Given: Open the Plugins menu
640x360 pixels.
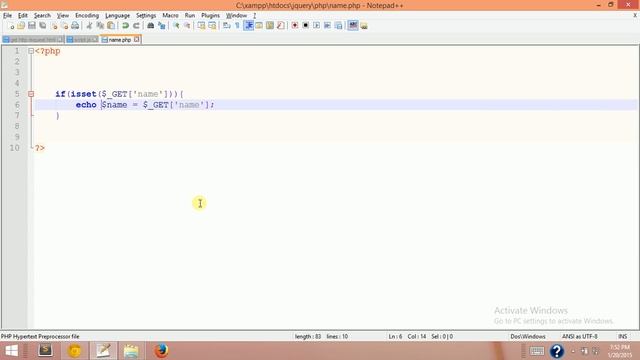Looking at the screenshot, I should 210,16.
